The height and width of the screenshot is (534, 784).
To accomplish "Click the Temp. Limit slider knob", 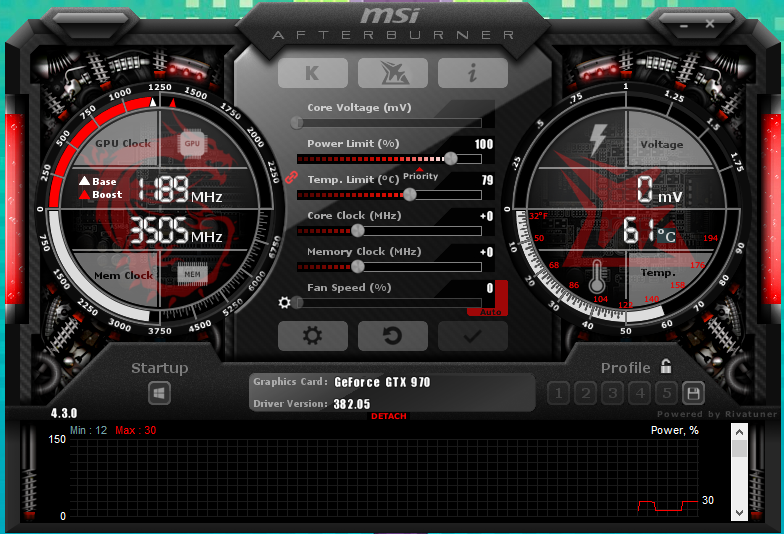I will point(410,194).
